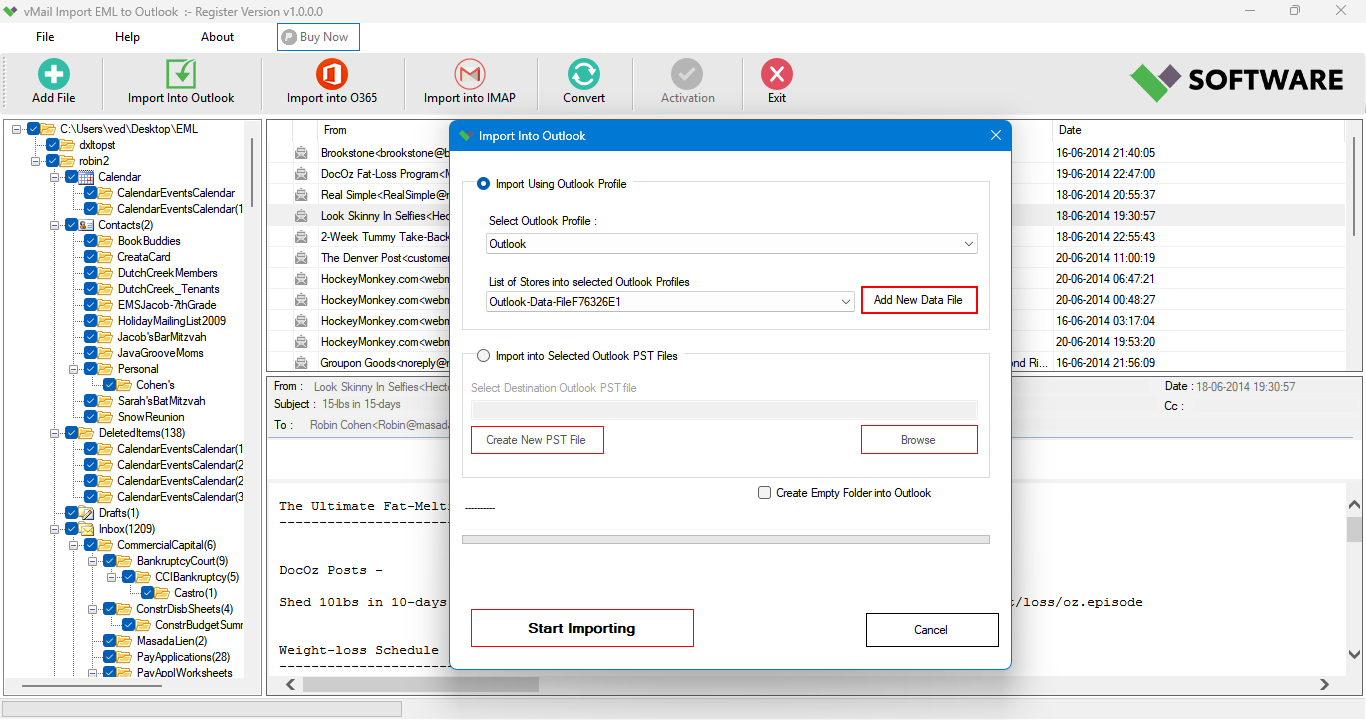Select the PayApplications(28) tree folder
Screen dimensions: 1366x720
point(183,657)
